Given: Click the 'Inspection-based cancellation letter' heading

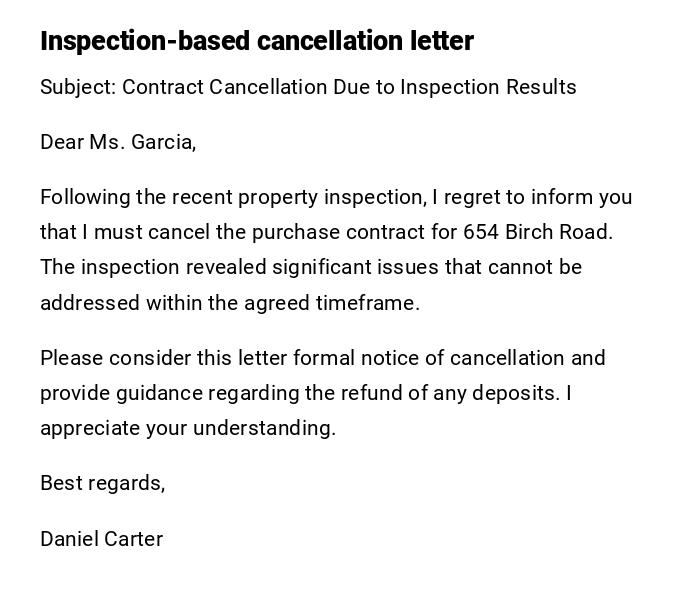Looking at the screenshot, I should pos(256,41).
